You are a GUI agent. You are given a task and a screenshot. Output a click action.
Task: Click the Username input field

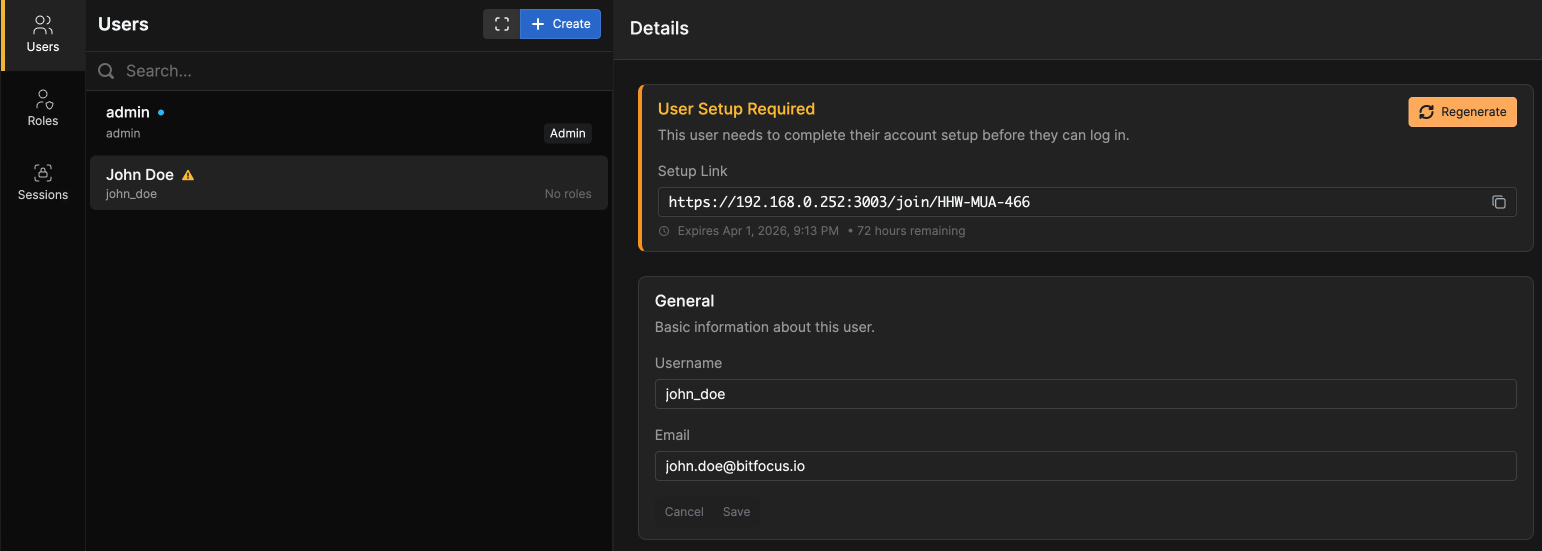pos(1085,394)
